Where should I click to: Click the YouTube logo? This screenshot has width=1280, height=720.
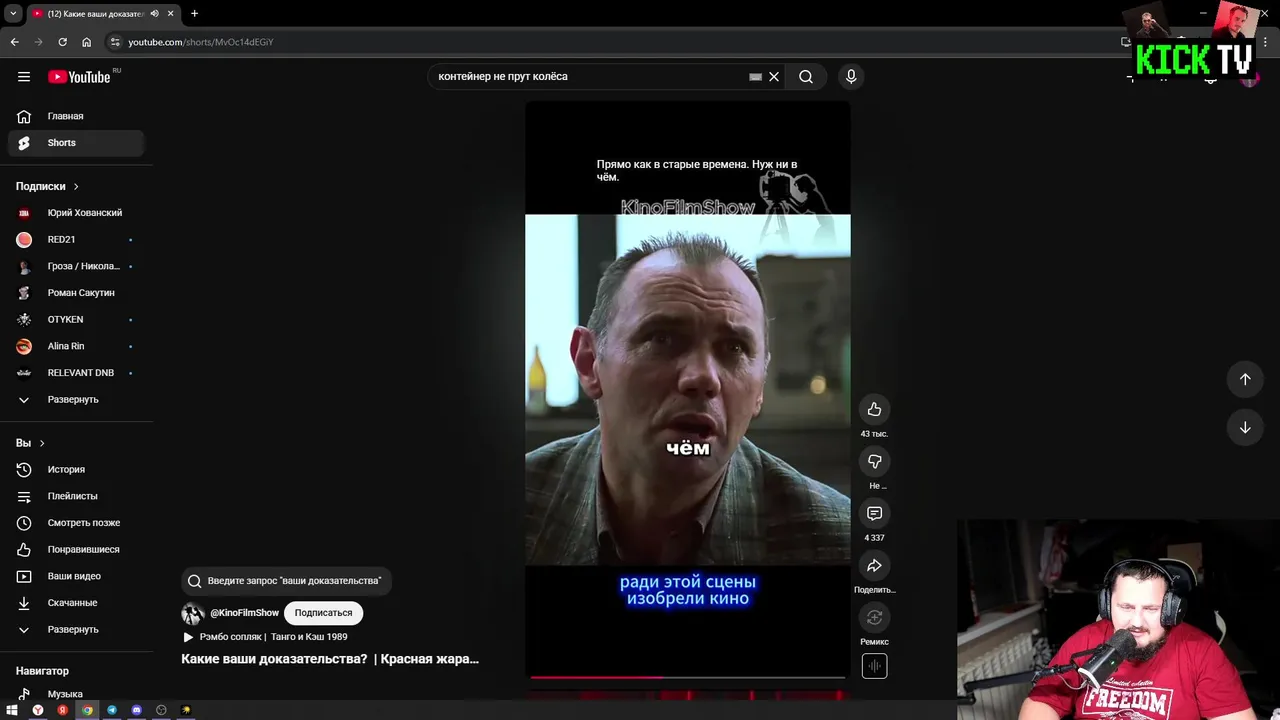(x=79, y=77)
